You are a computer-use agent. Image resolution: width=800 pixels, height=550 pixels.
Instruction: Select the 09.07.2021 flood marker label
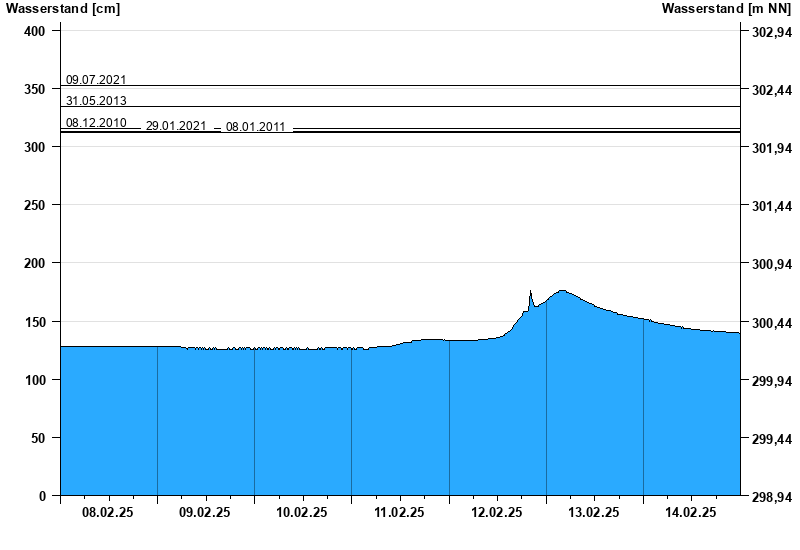(x=96, y=80)
